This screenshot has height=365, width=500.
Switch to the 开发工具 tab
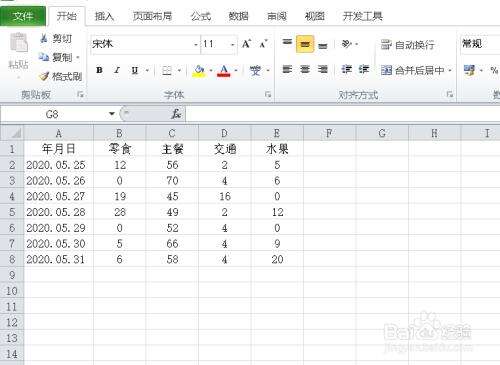click(x=363, y=16)
